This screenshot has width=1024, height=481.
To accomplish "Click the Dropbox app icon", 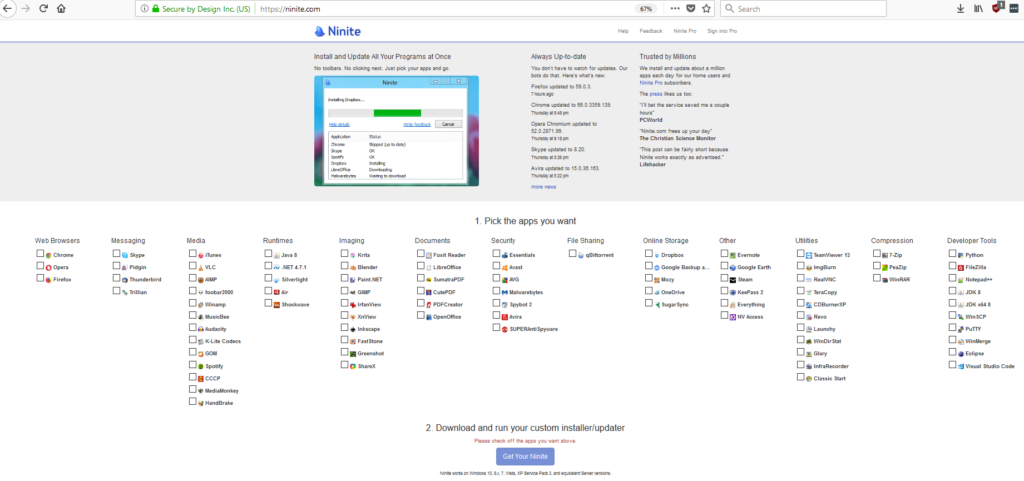I will coord(657,255).
